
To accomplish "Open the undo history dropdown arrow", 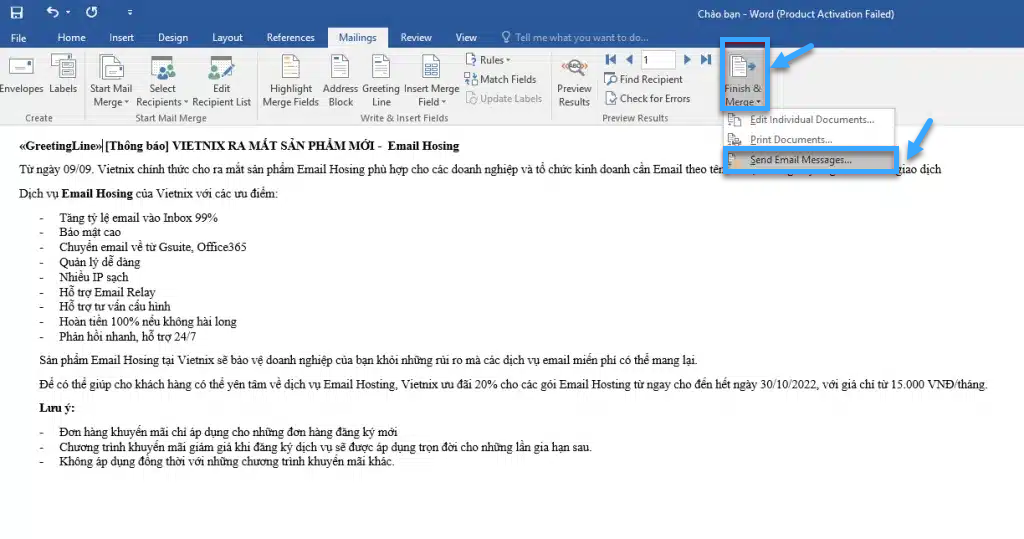I will pyautogui.click(x=68, y=12).
